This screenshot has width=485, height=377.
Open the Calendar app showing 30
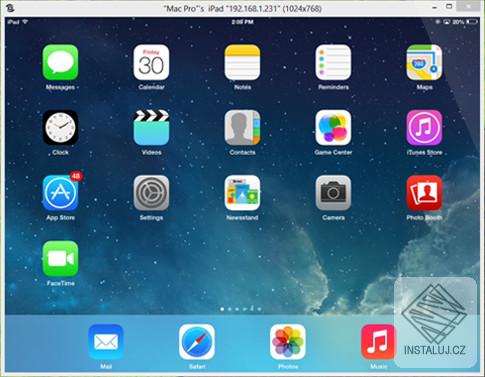pyautogui.click(x=151, y=62)
